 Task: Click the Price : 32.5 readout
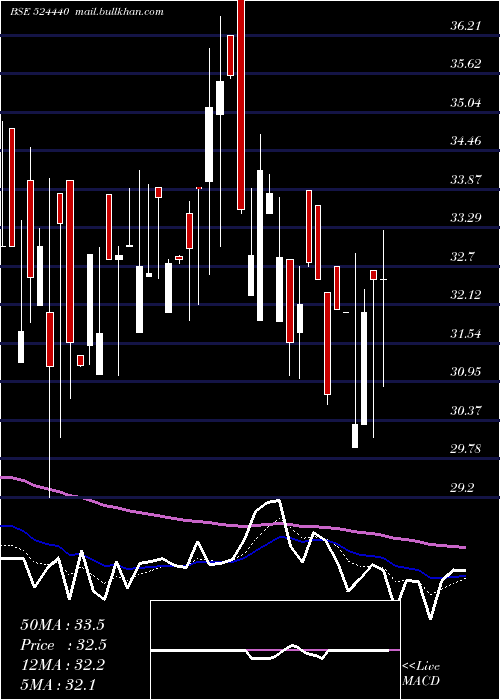[63, 645]
